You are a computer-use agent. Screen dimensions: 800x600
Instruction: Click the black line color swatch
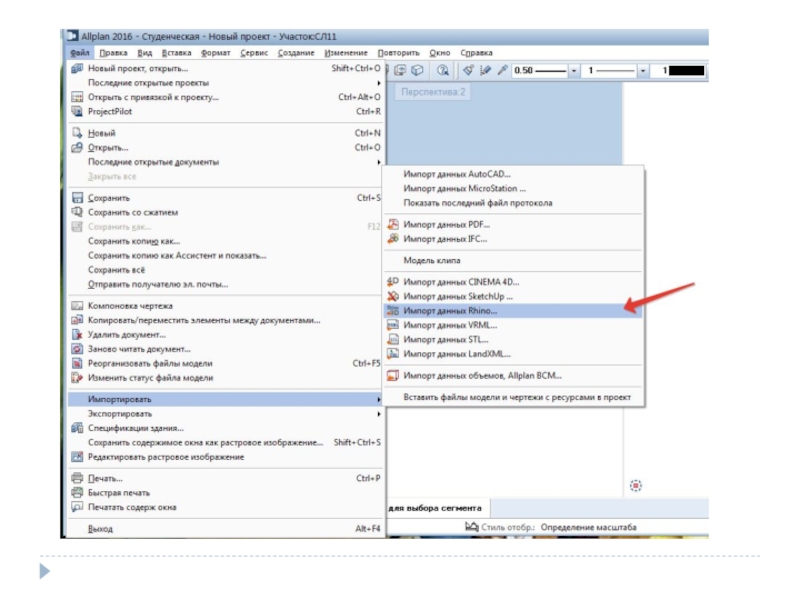pos(683,72)
